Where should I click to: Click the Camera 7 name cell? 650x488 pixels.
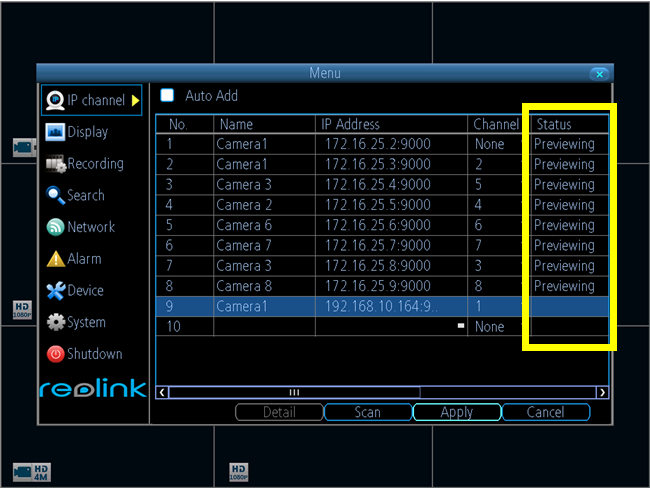click(x=264, y=245)
